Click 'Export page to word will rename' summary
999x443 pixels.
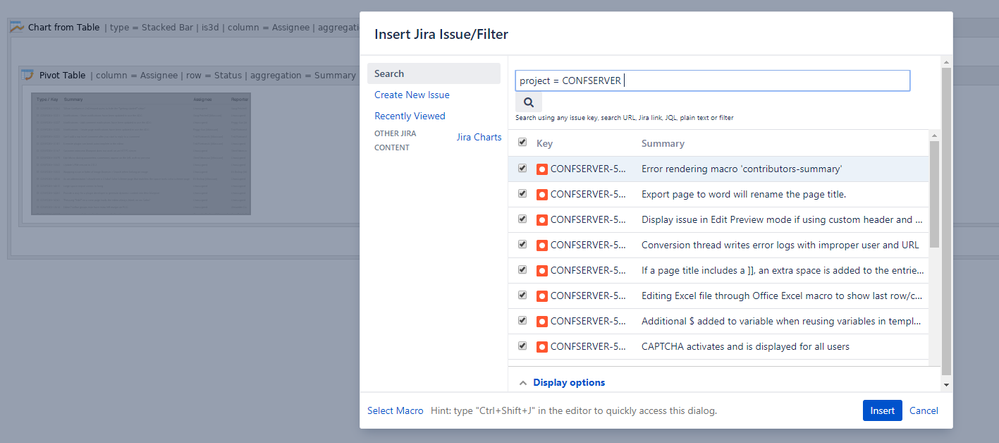tap(744, 194)
